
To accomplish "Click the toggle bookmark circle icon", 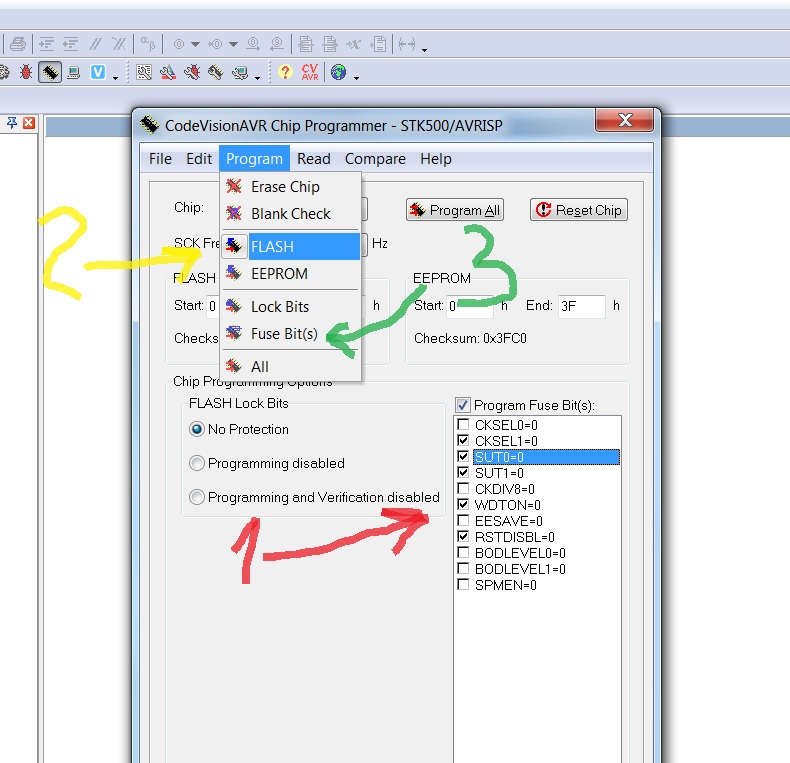I will coord(179,44).
